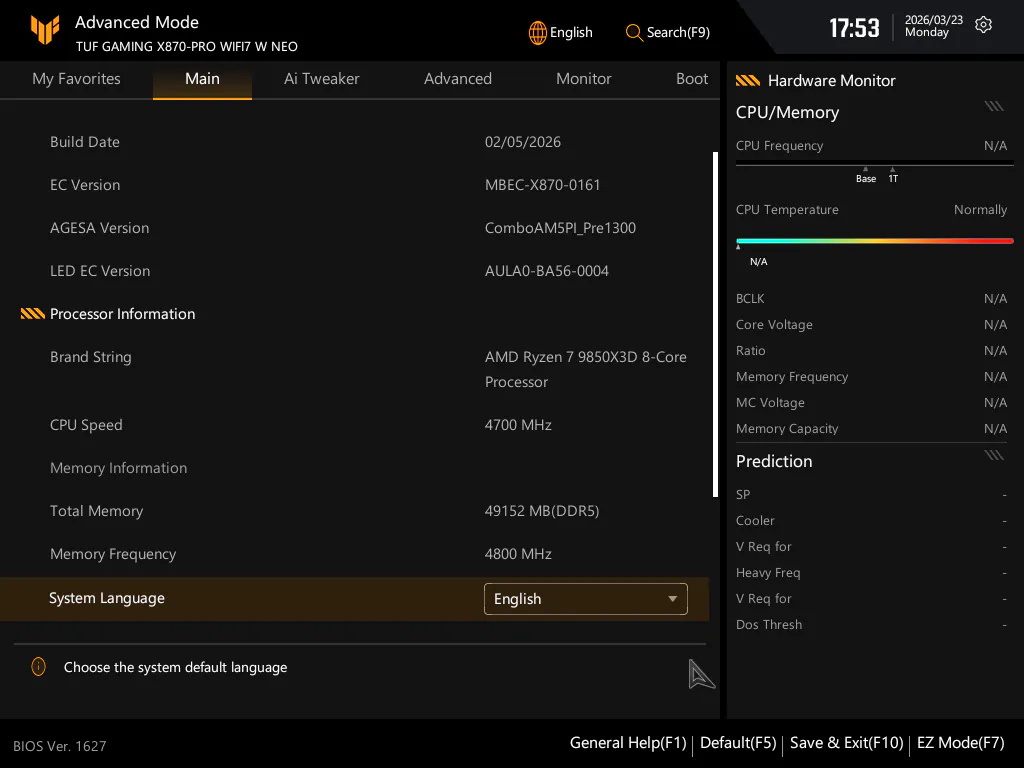This screenshot has width=1024, height=768.
Task: Switch to My Favorites tab
Action: click(76, 79)
